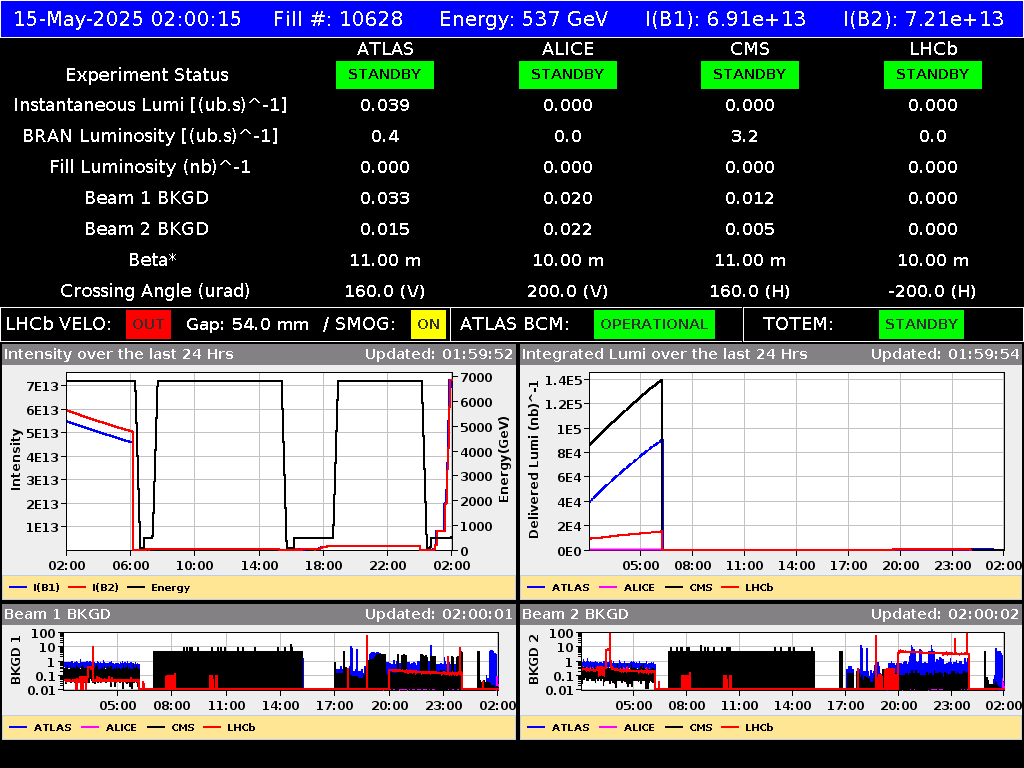1024x768 pixels.
Task: Select ALICE Beam 2 BKGD value 0.022
Action: click(x=568, y=229)
